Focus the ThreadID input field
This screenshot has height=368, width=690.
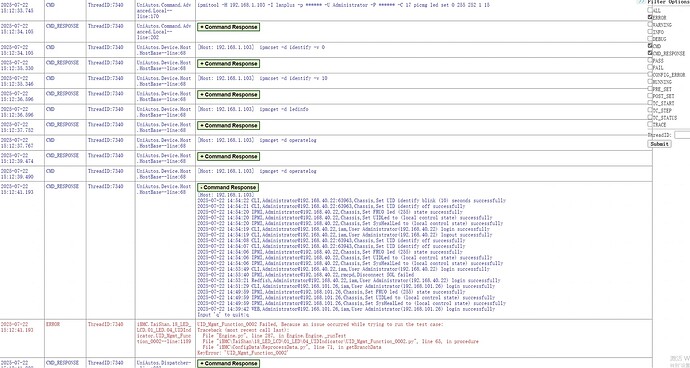click(682, 135)
